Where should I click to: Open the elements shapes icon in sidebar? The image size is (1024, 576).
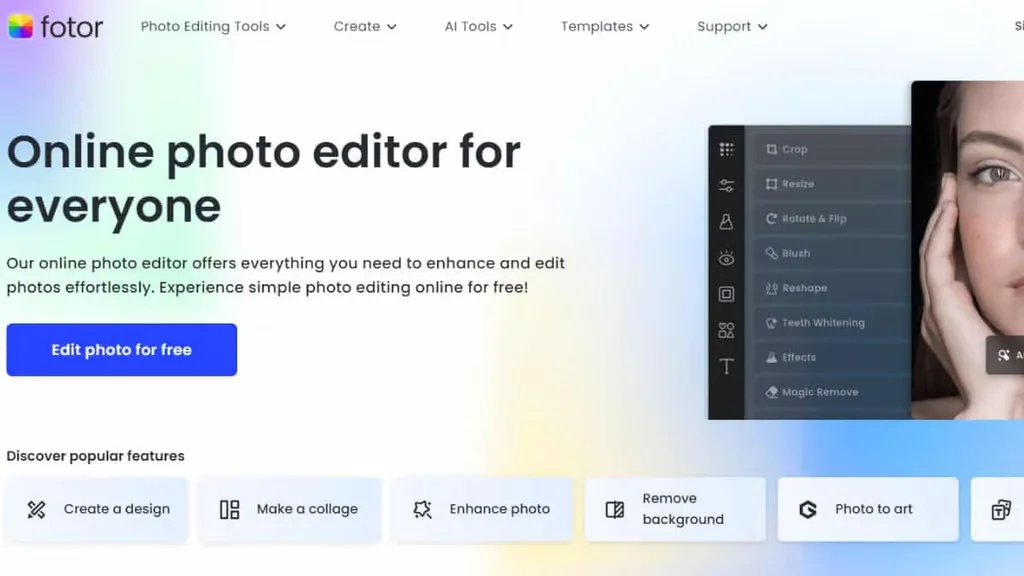[x=727, y=330]
